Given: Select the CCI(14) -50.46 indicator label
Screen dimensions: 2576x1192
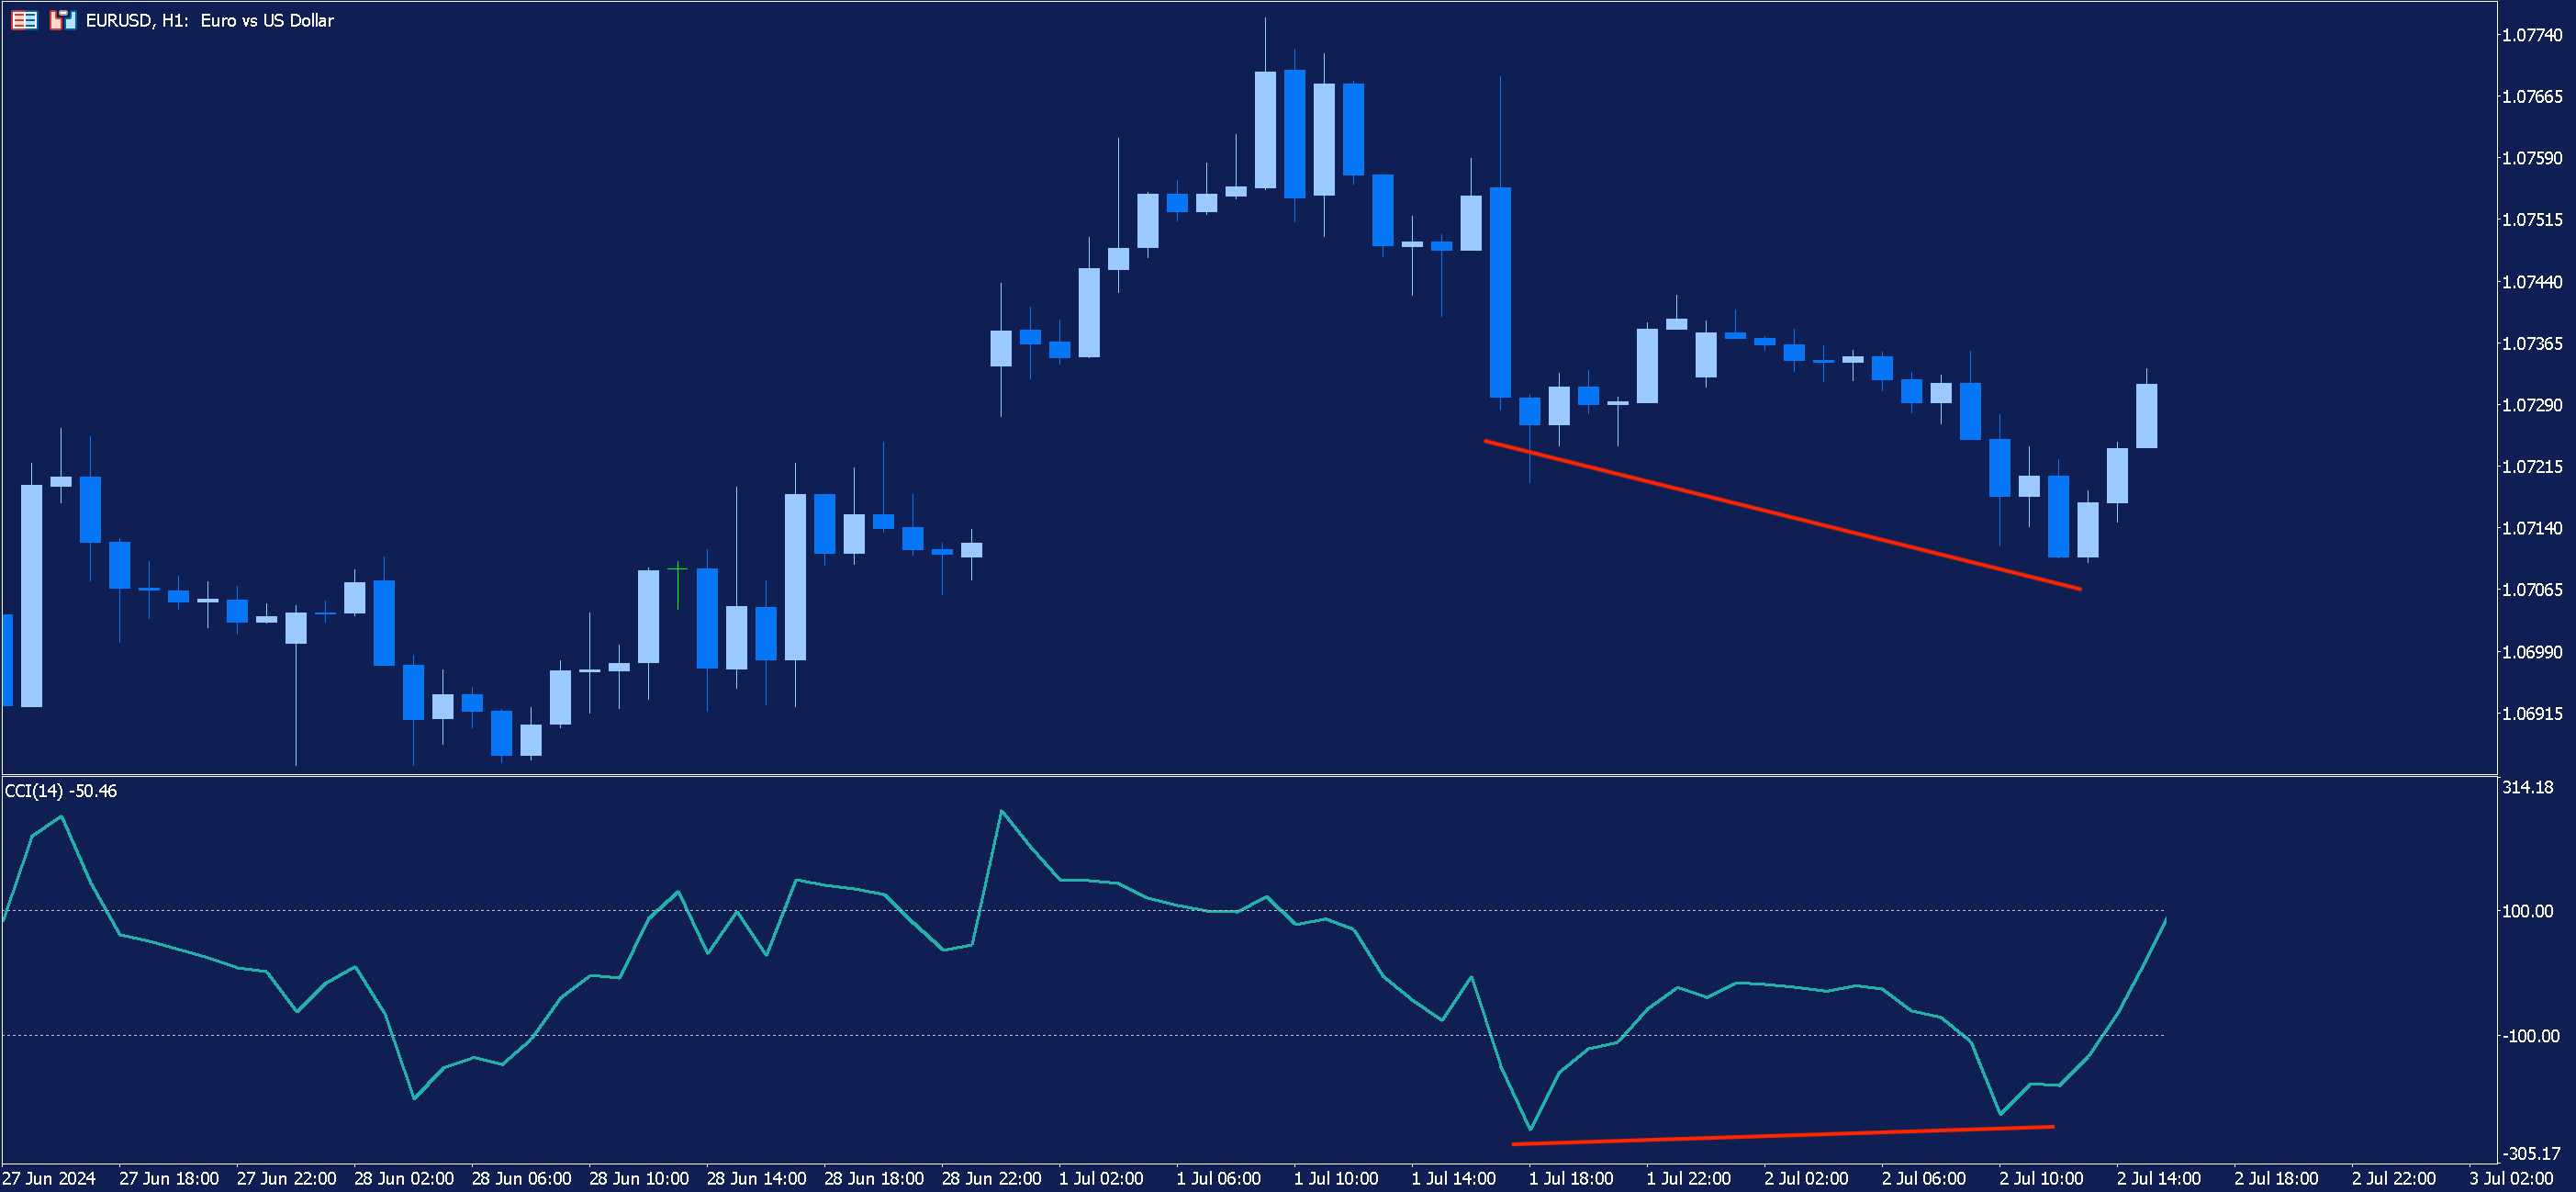Looking at the screenshot, I should pos(61,791).
